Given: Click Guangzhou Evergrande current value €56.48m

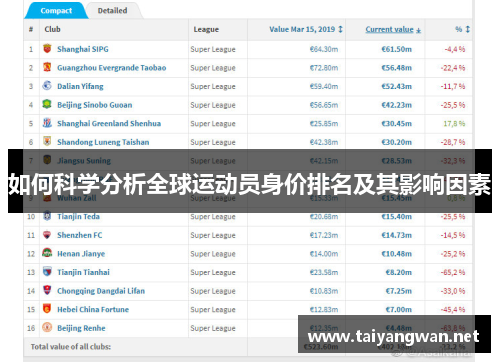Looking at the screenshot, I should click(397, 68).
